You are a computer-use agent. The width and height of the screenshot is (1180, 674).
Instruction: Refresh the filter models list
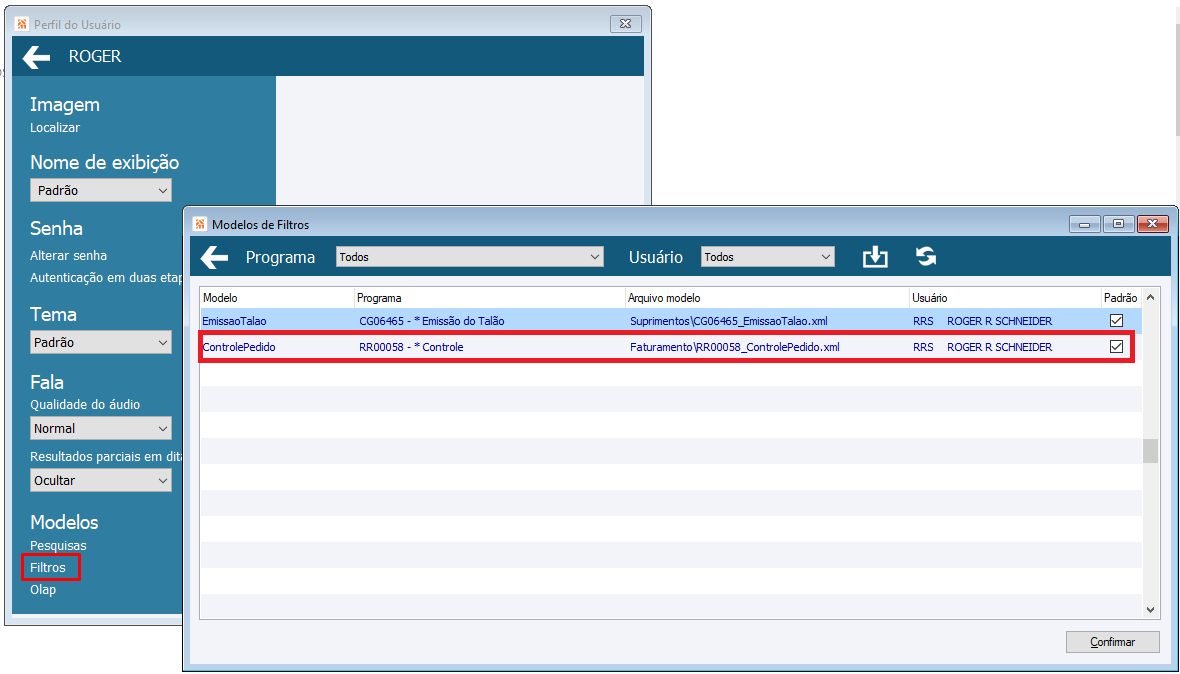point(926,257)
